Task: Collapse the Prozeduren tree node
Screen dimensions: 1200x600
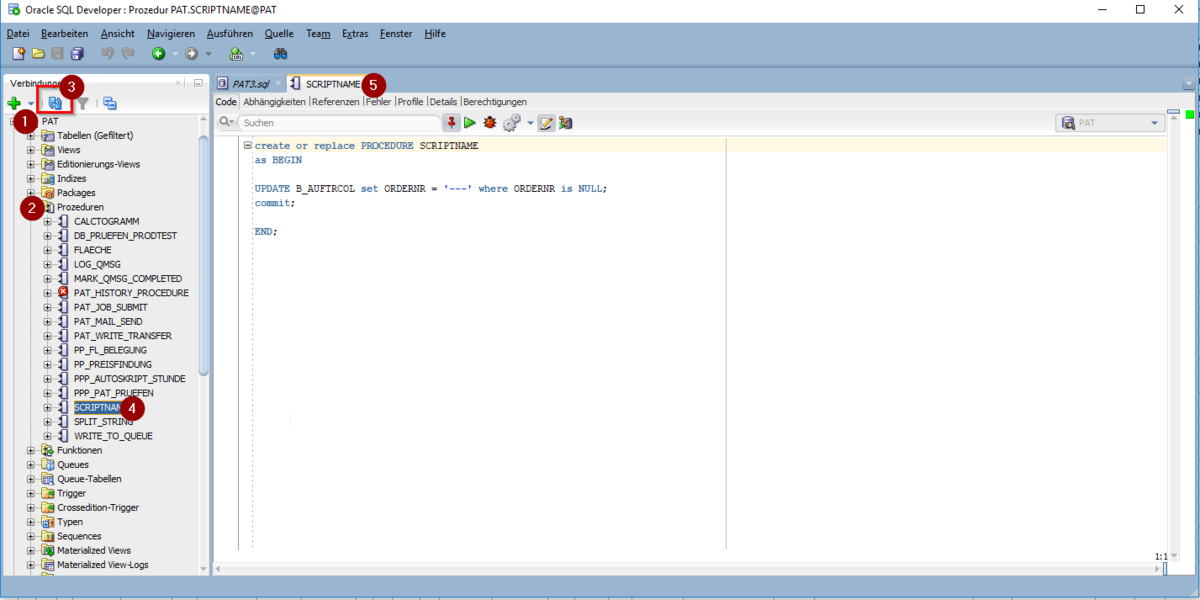Action: (29, 207)
